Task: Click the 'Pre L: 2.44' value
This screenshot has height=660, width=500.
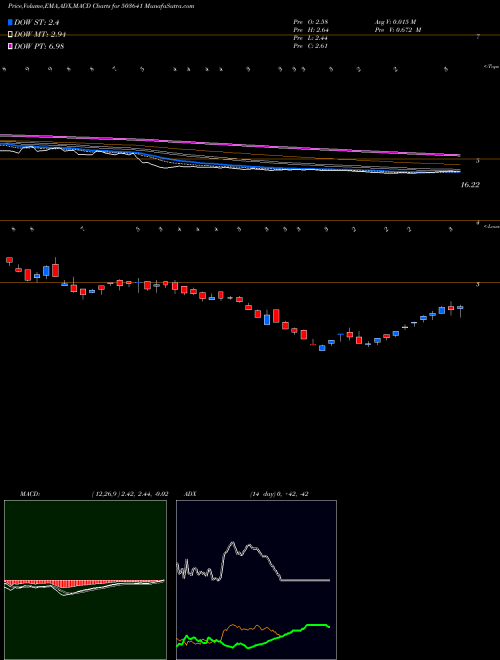Action: (x=311, y=38)
